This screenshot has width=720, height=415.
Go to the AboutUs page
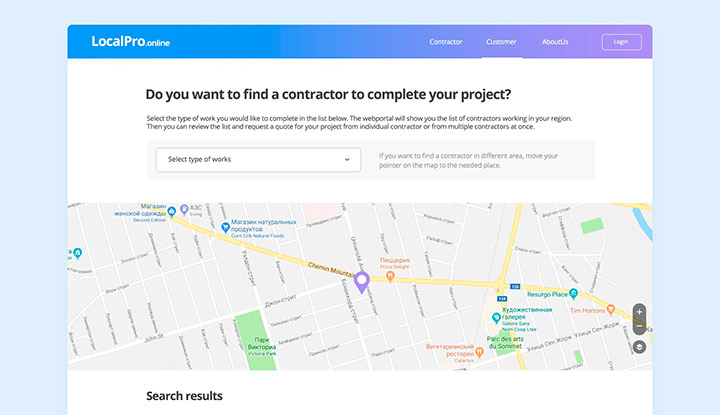click(x=555, y=42)
